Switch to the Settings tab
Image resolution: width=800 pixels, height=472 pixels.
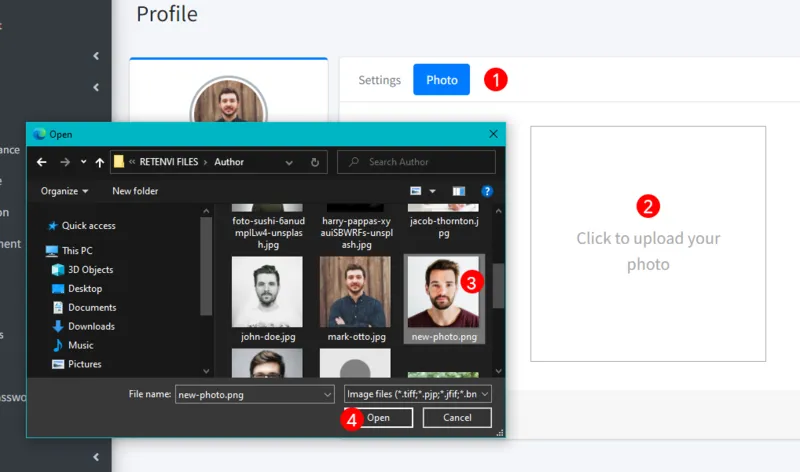379,80
